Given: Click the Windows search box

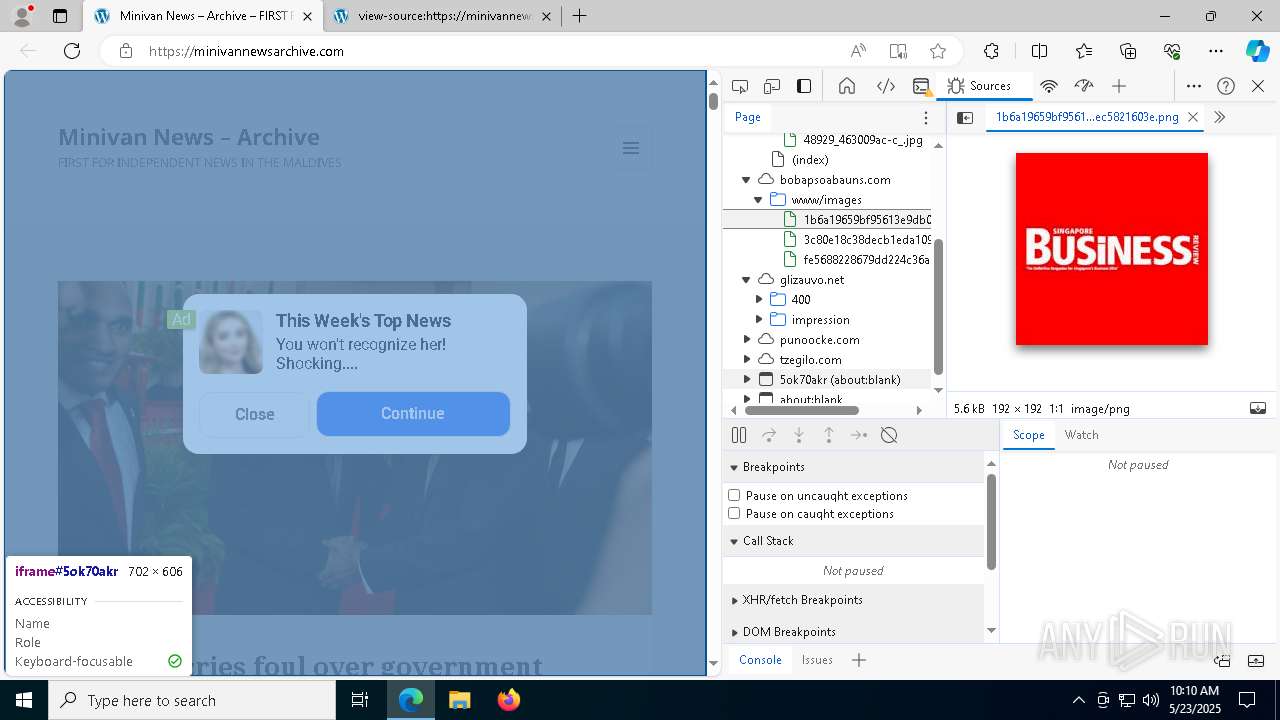Looking at the screenshot, I should (x=192, y=700).
